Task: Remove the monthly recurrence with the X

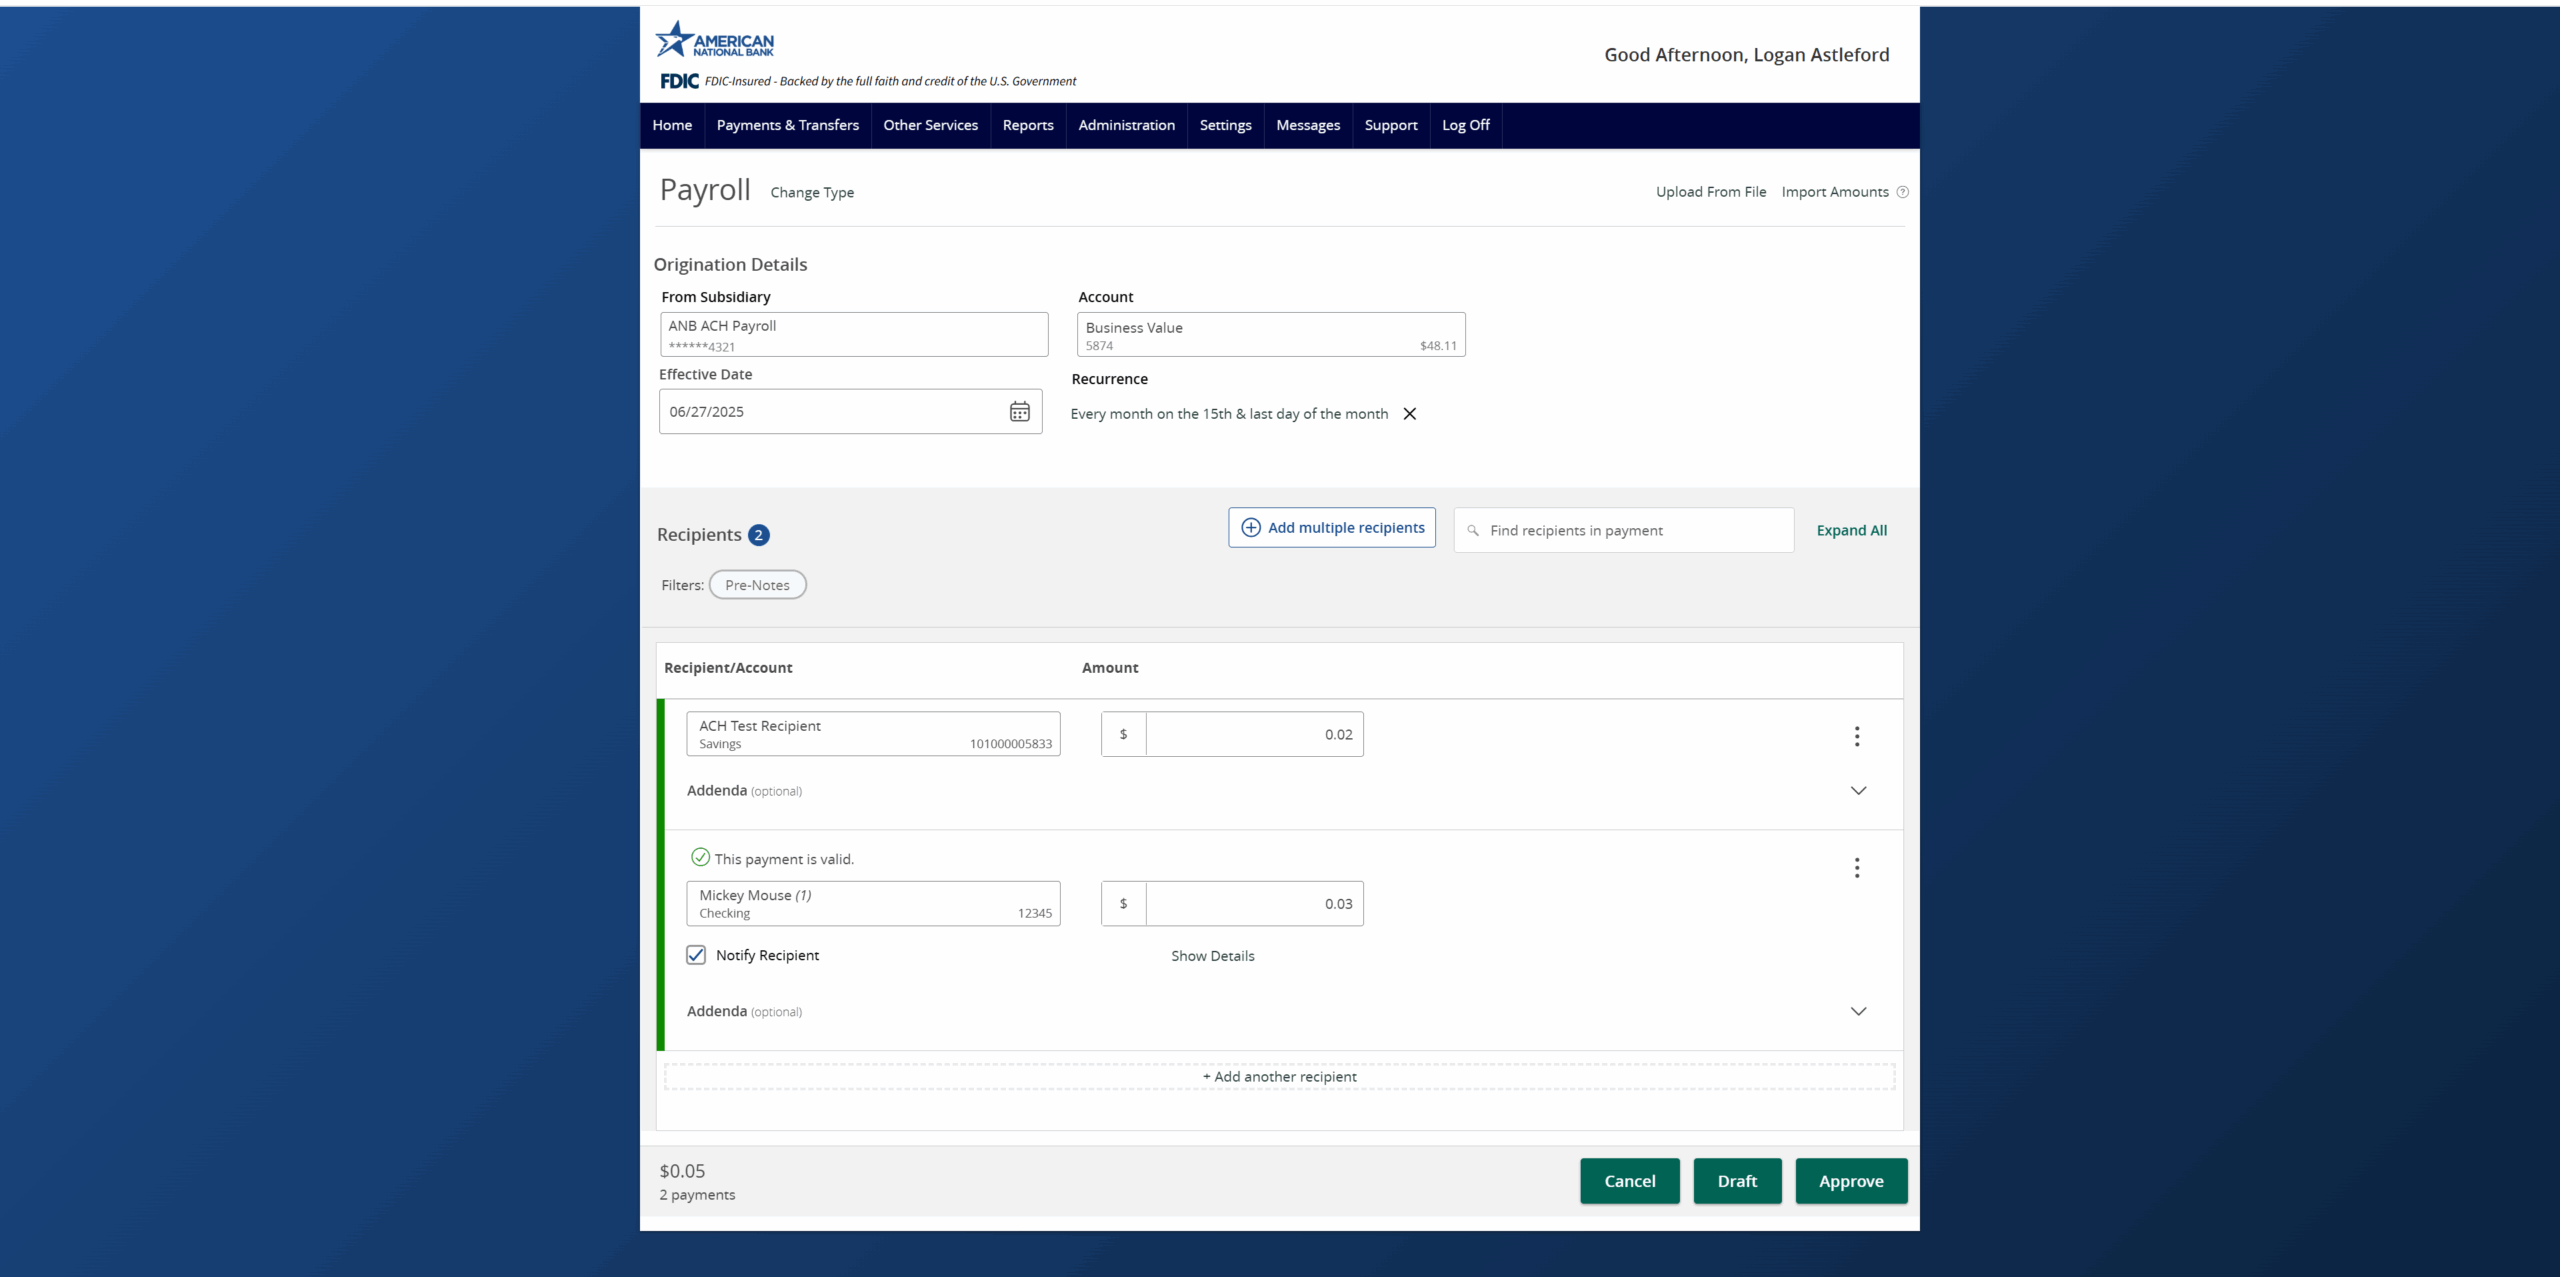Action: (x=1410, y=413)
